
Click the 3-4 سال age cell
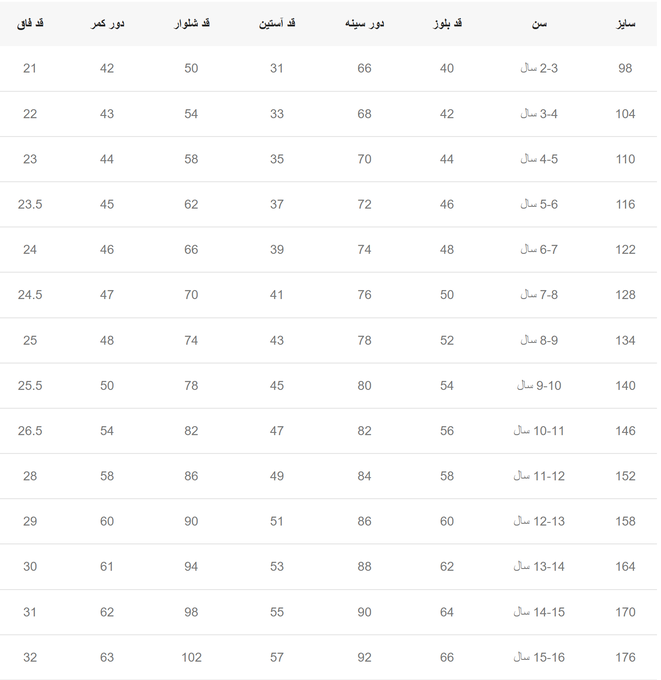pos(539,114)
